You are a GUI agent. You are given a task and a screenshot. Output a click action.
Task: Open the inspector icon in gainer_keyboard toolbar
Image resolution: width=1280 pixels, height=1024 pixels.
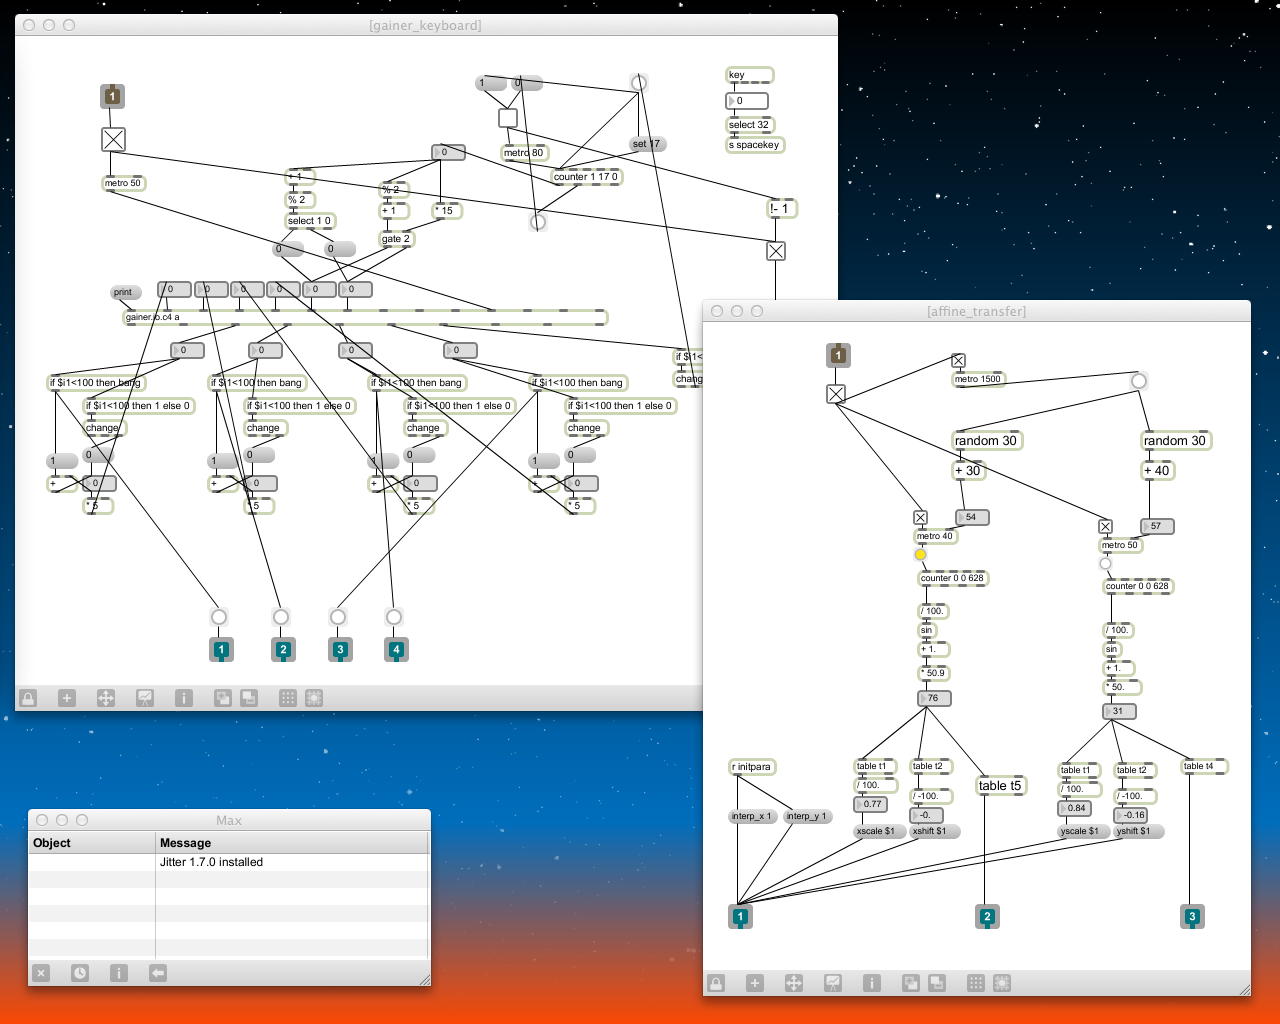[183, 698]
